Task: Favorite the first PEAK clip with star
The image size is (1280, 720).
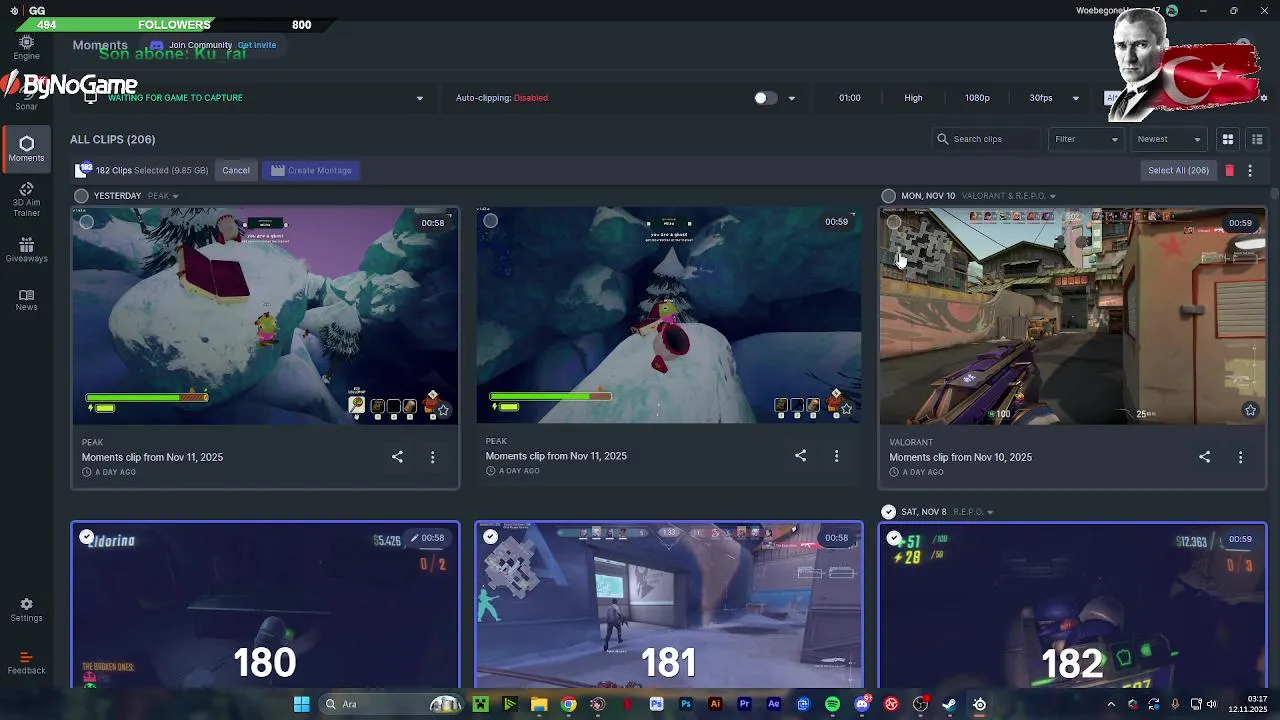Action: [x=443, y=409]
